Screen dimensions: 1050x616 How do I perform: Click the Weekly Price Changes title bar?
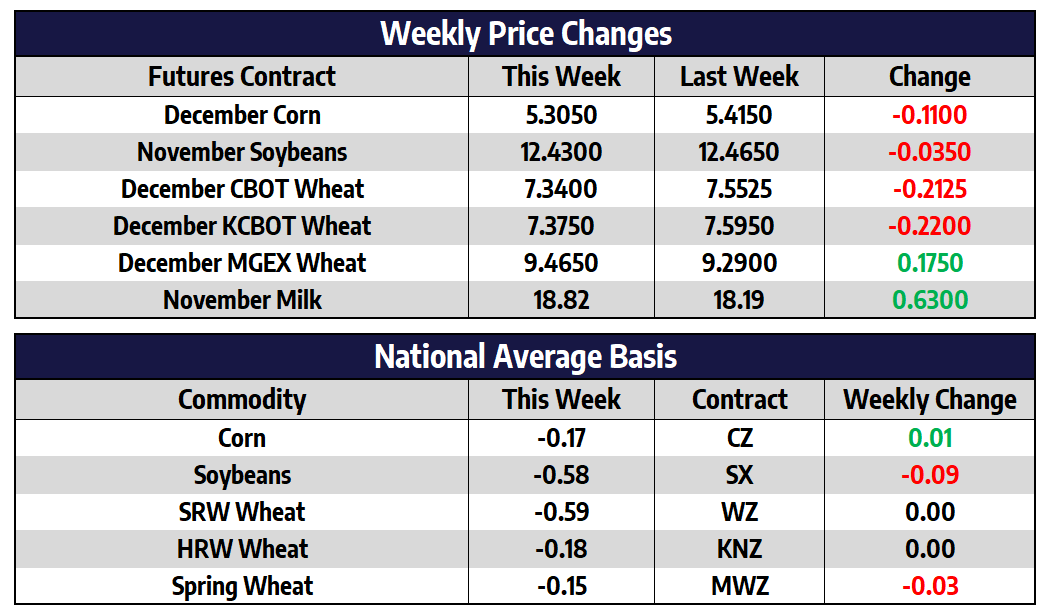[x=525, y=34]
